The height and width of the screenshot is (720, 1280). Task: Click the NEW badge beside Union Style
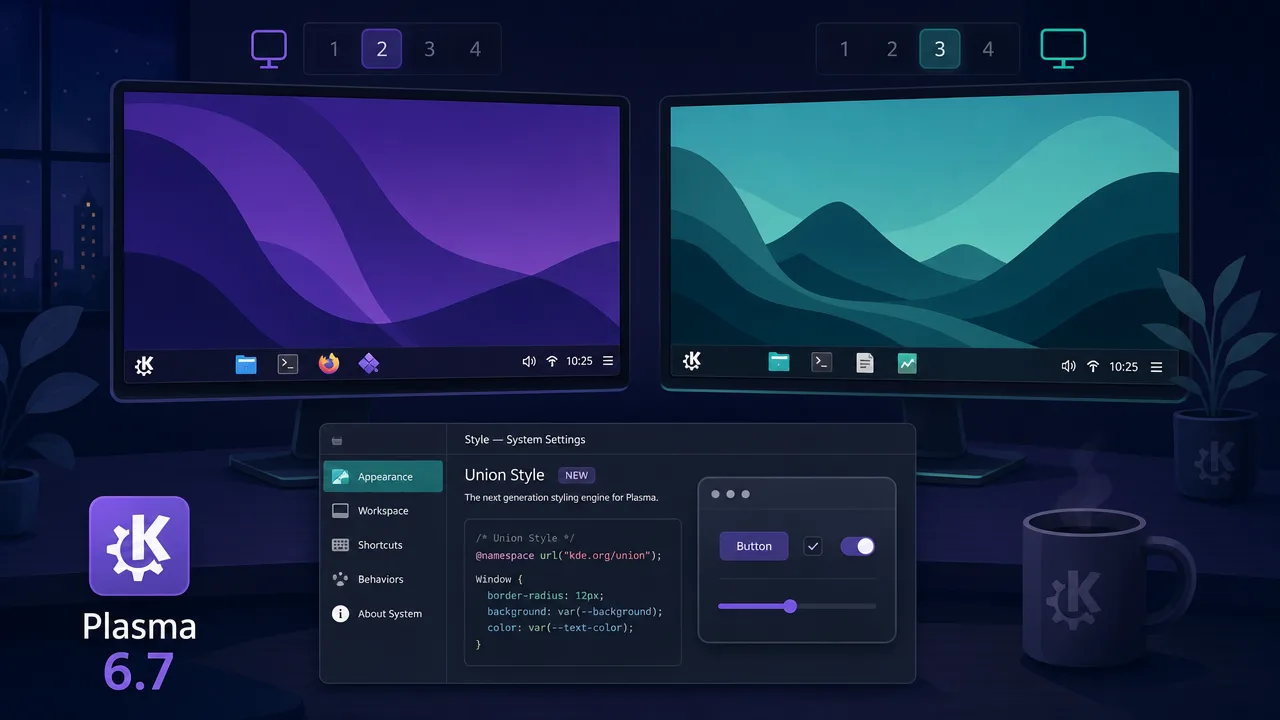(577, 475)
